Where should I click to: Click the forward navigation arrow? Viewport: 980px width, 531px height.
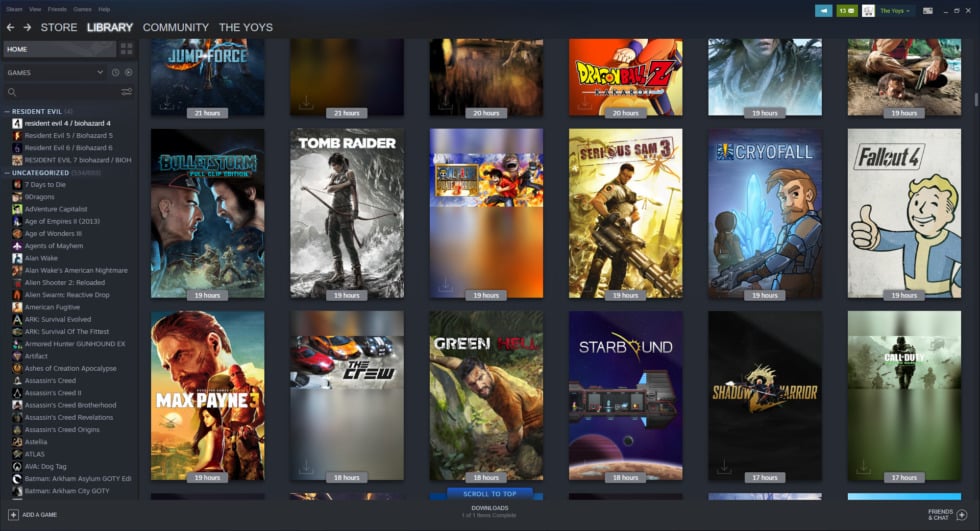click(27, 27)
